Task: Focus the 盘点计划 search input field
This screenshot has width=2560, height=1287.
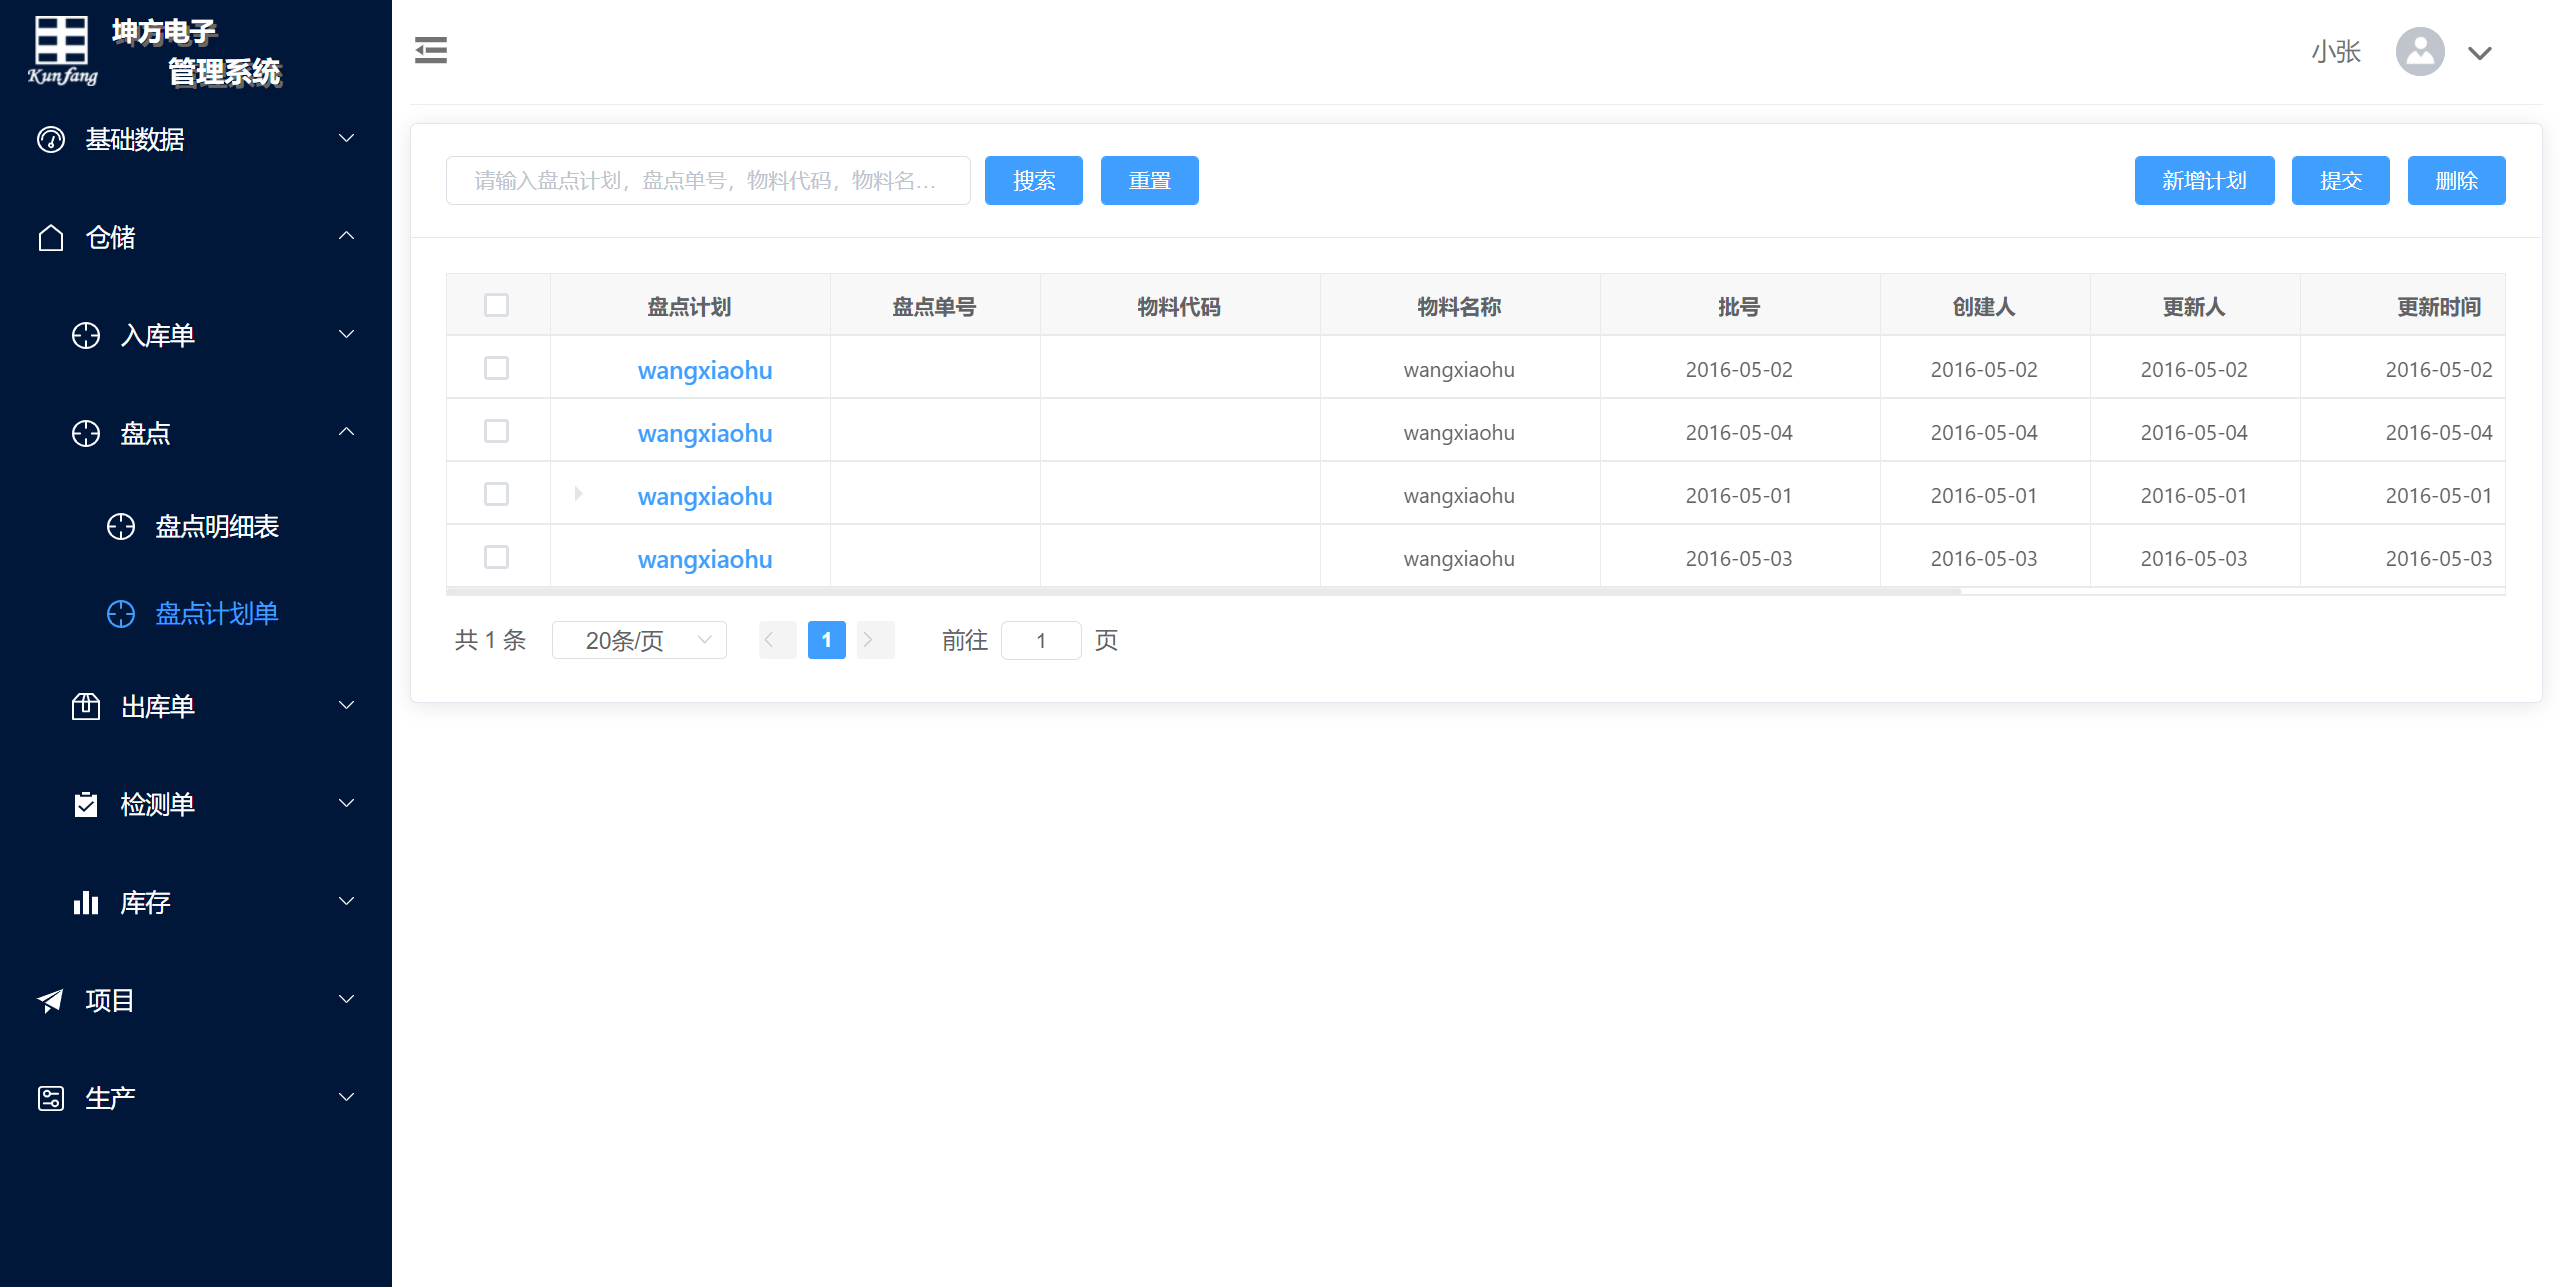Action: tap(708, 181)
